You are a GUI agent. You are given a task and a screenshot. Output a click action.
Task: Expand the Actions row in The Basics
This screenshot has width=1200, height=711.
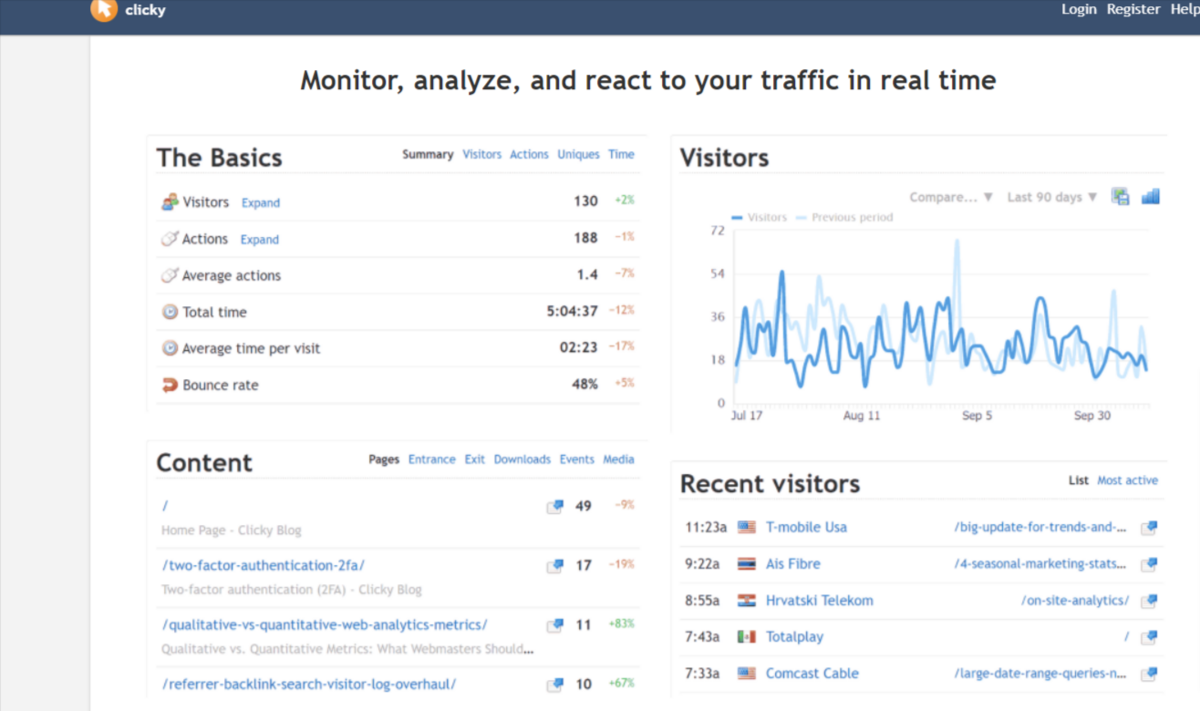pos(259,240)
